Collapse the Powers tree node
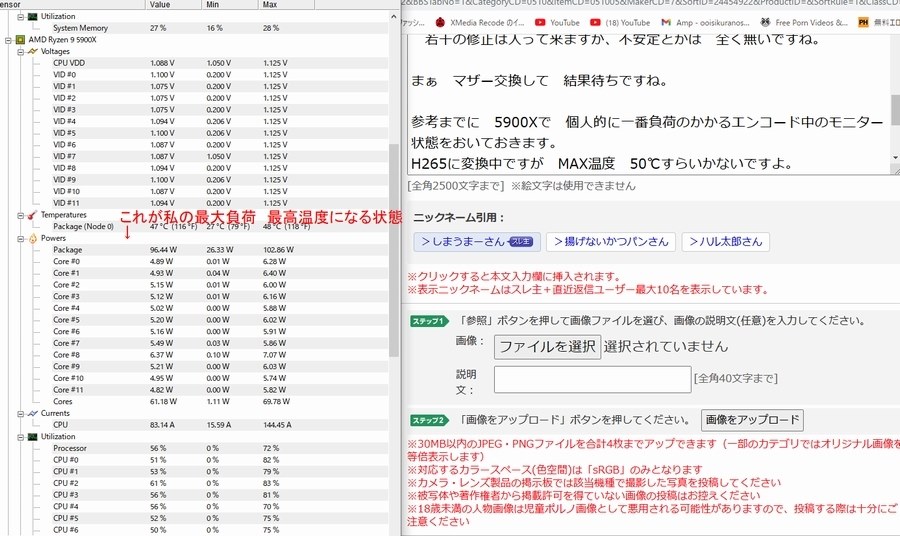The height and width of the screenshot is (536, 900). [x=21, y=239]
